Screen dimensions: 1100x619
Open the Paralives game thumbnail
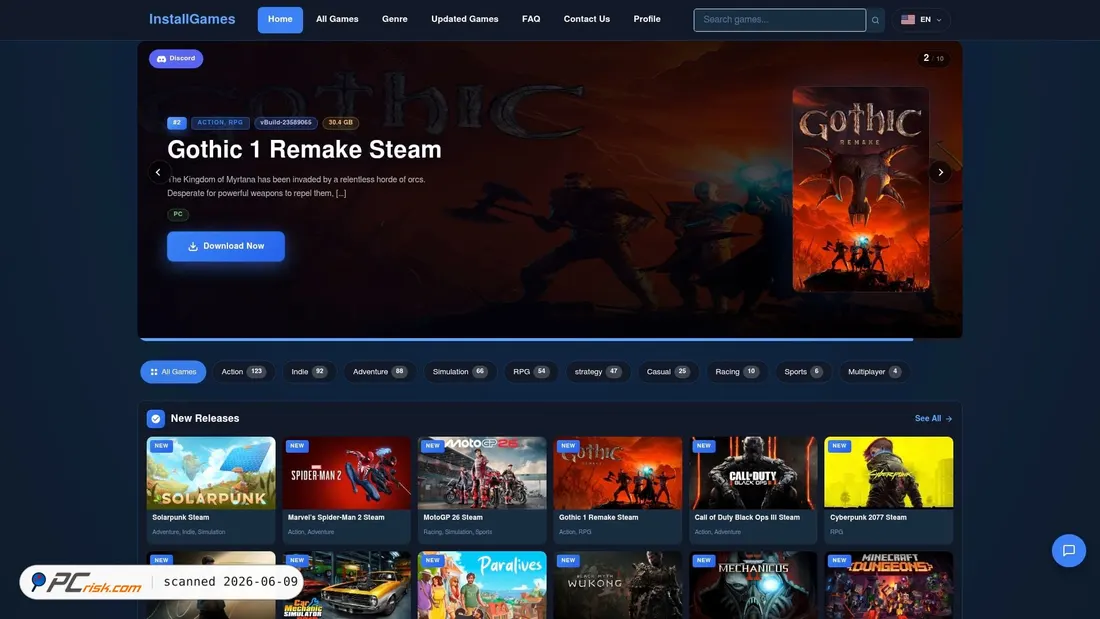point(482,585)
